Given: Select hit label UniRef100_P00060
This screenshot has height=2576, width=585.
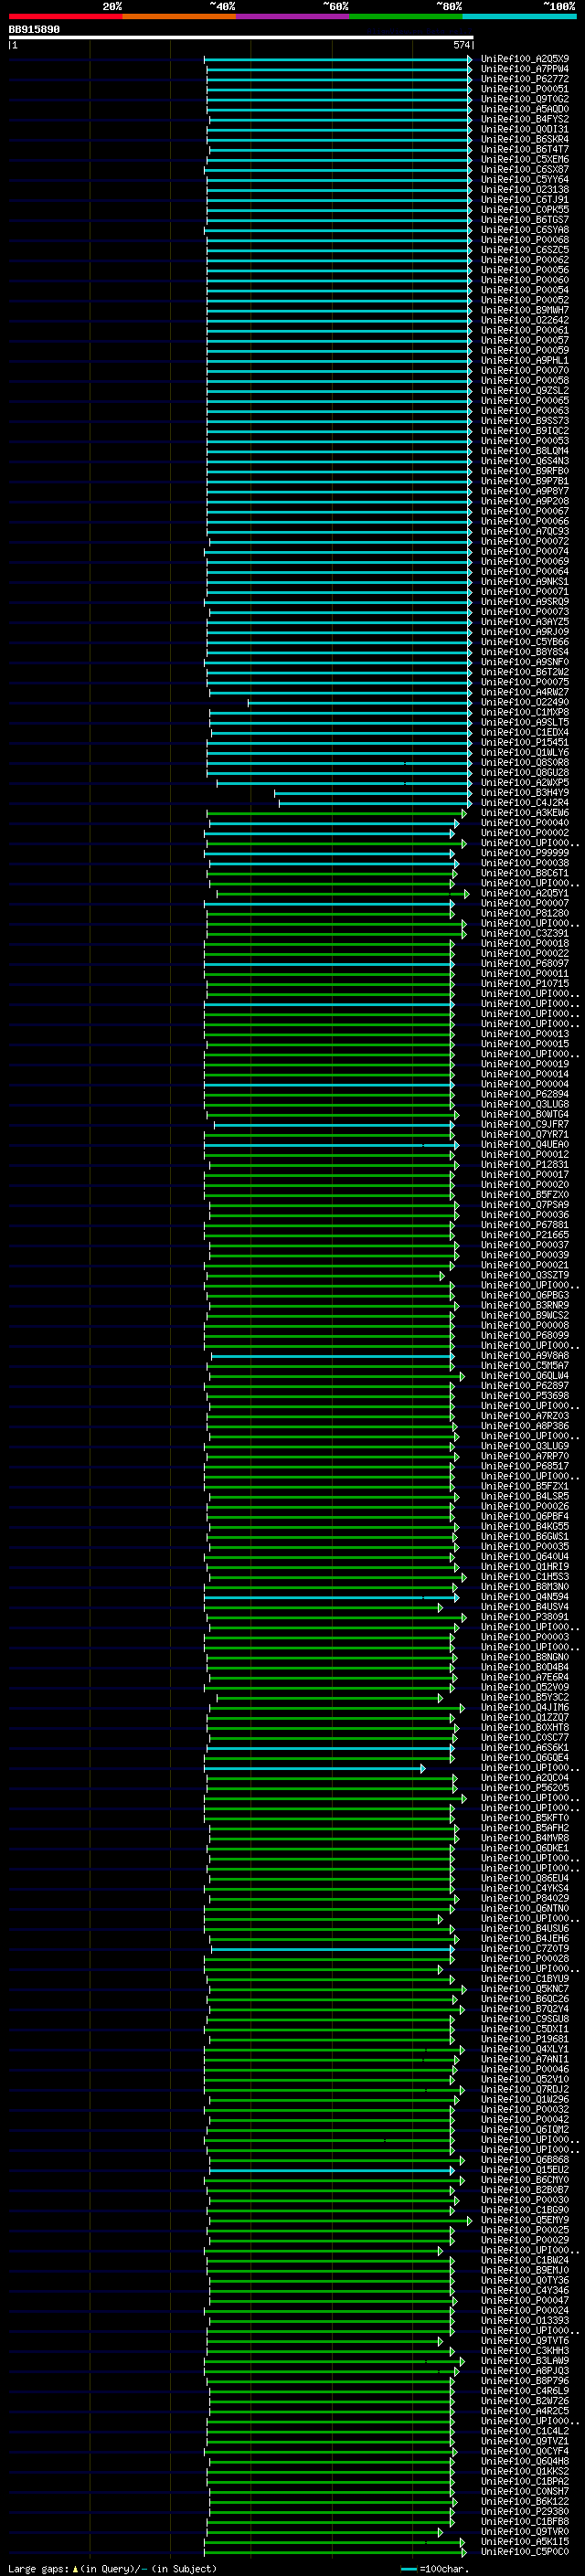Looking at the screenshot, I should click(525, 280).
